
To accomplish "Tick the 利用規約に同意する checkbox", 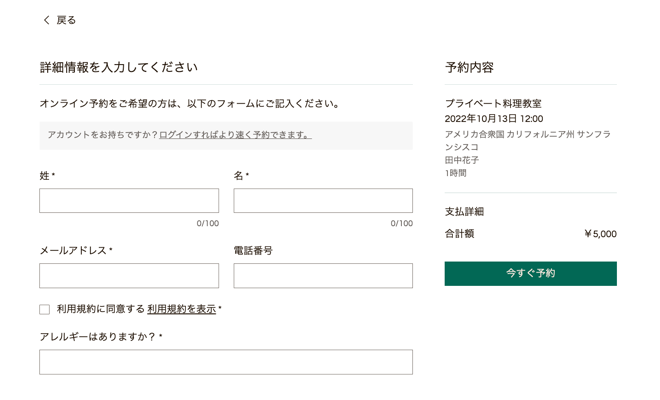I will coord(45,309).
